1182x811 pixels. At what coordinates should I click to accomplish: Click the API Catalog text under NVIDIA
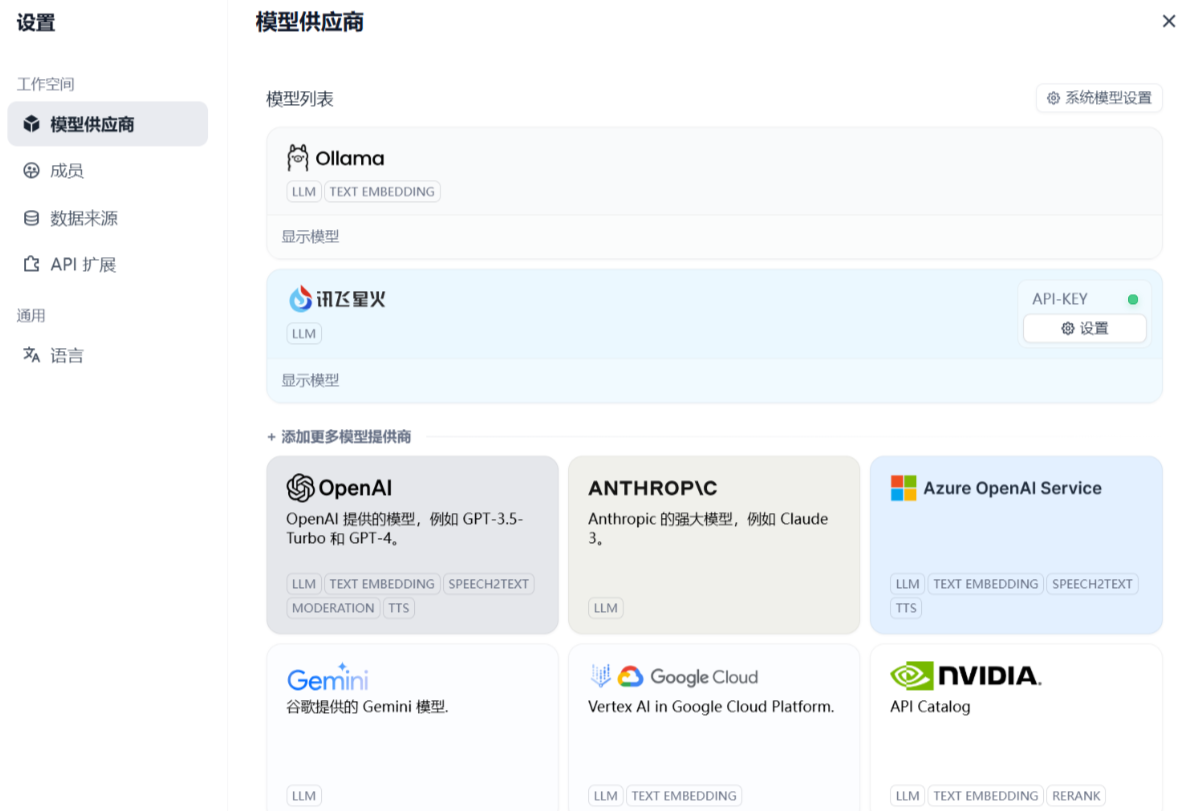pyautogui.click(x=930, y=706)
